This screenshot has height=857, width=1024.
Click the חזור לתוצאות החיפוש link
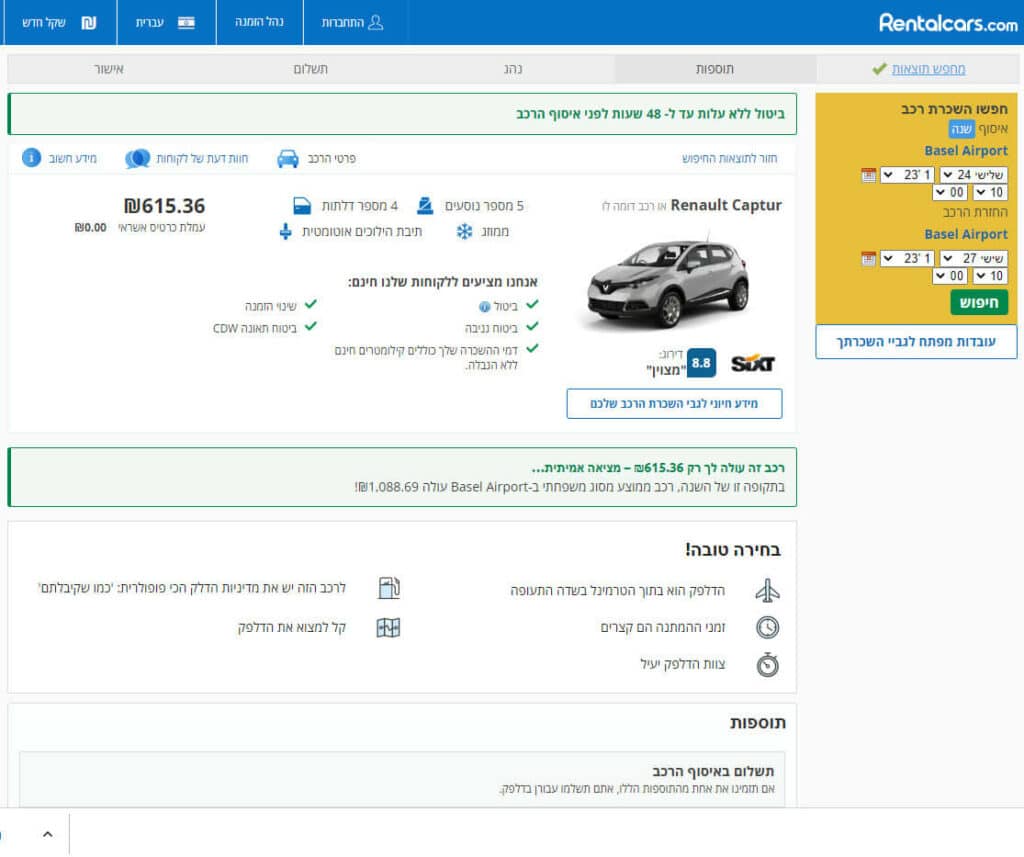coord(728,159)
